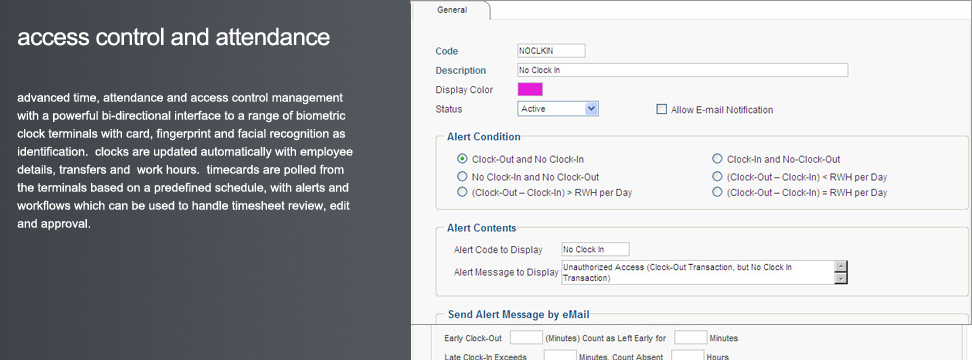
Task: Select (Clock-Out – Clock-In) < RWH per Day
Action: [x=717, y=177]
